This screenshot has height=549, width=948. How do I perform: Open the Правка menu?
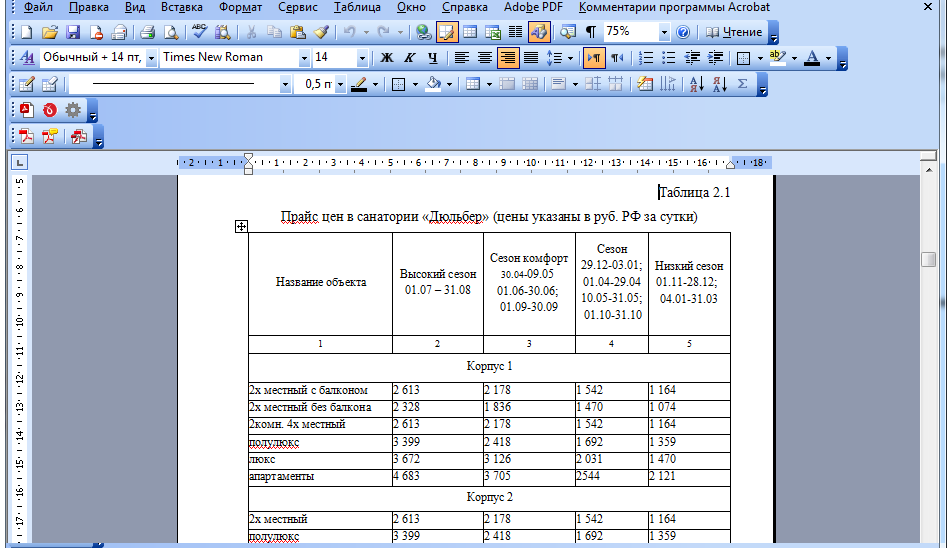pyautogui.click(x=88, y=7)
